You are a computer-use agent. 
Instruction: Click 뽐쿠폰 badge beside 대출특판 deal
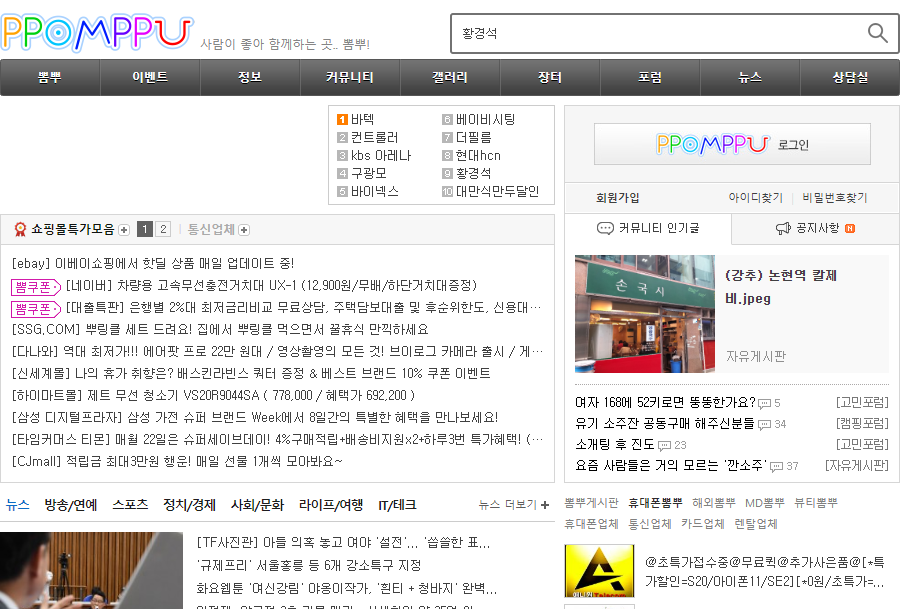(x=36, y=309)
